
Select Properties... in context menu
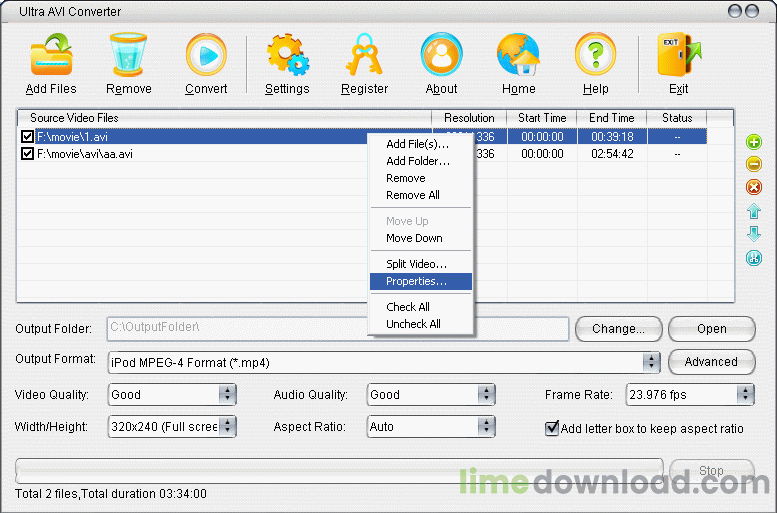pos(416,281)
